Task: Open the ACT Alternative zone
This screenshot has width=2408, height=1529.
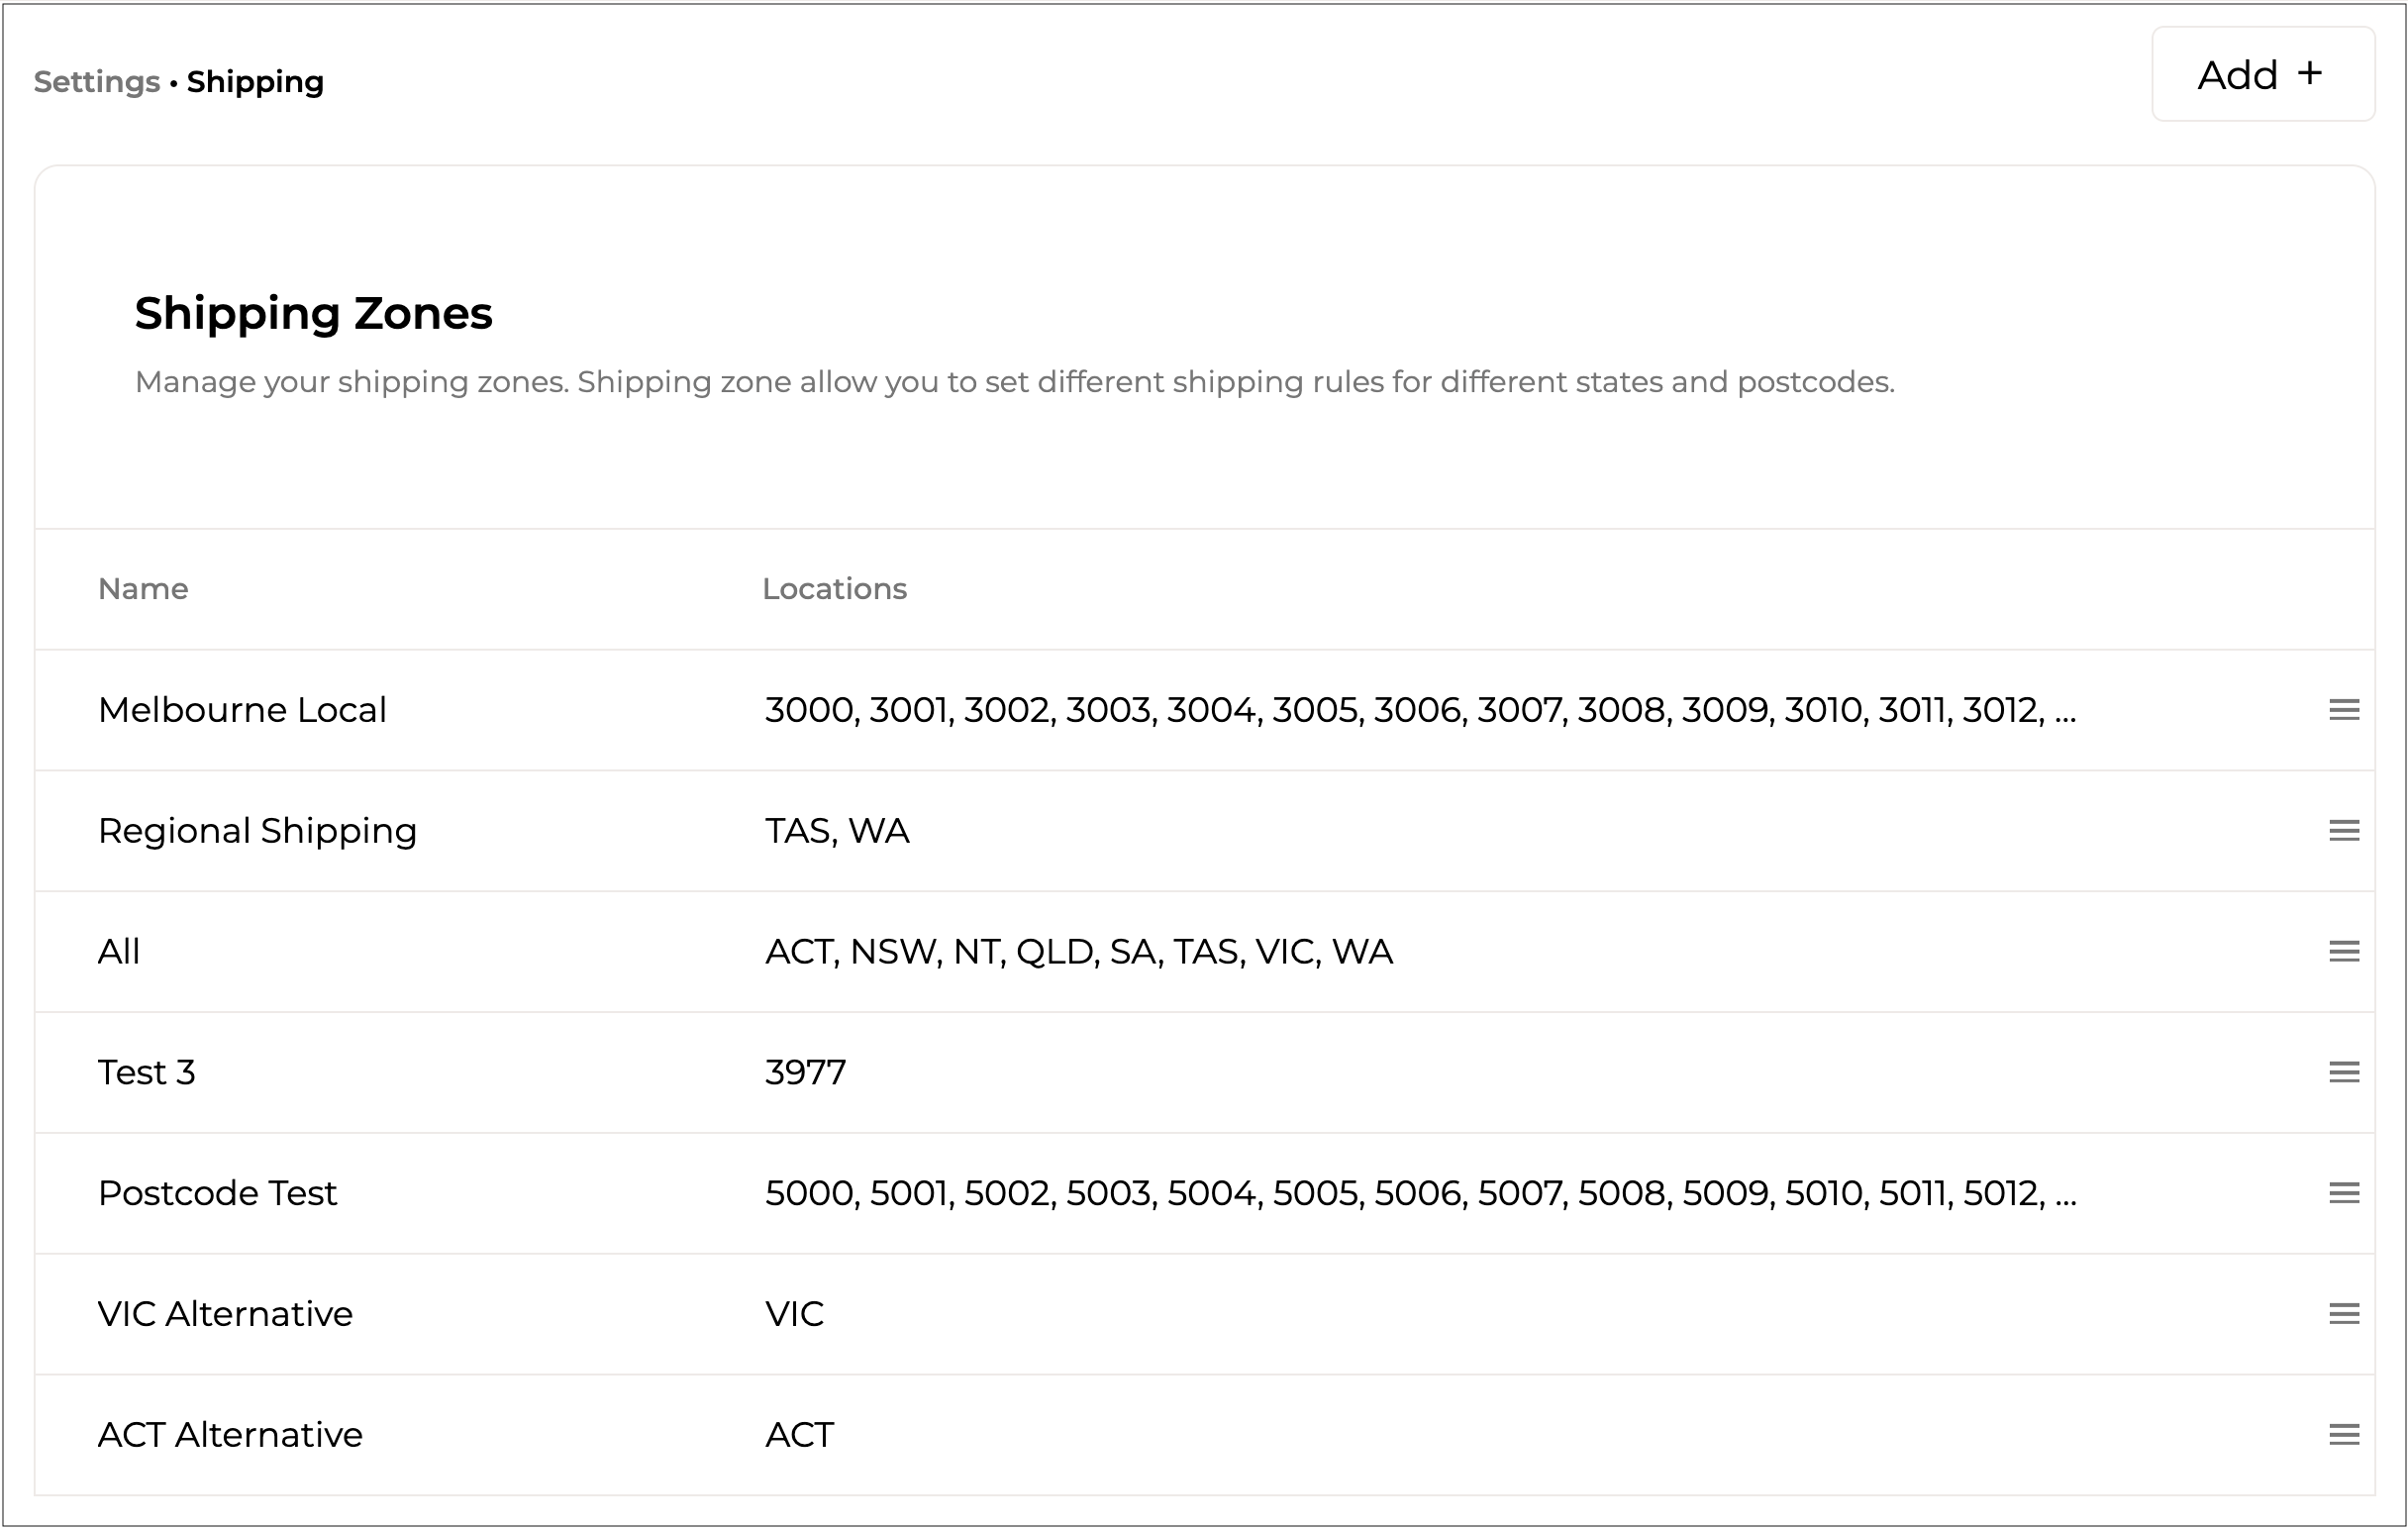Action: [x=230, y=1435]
